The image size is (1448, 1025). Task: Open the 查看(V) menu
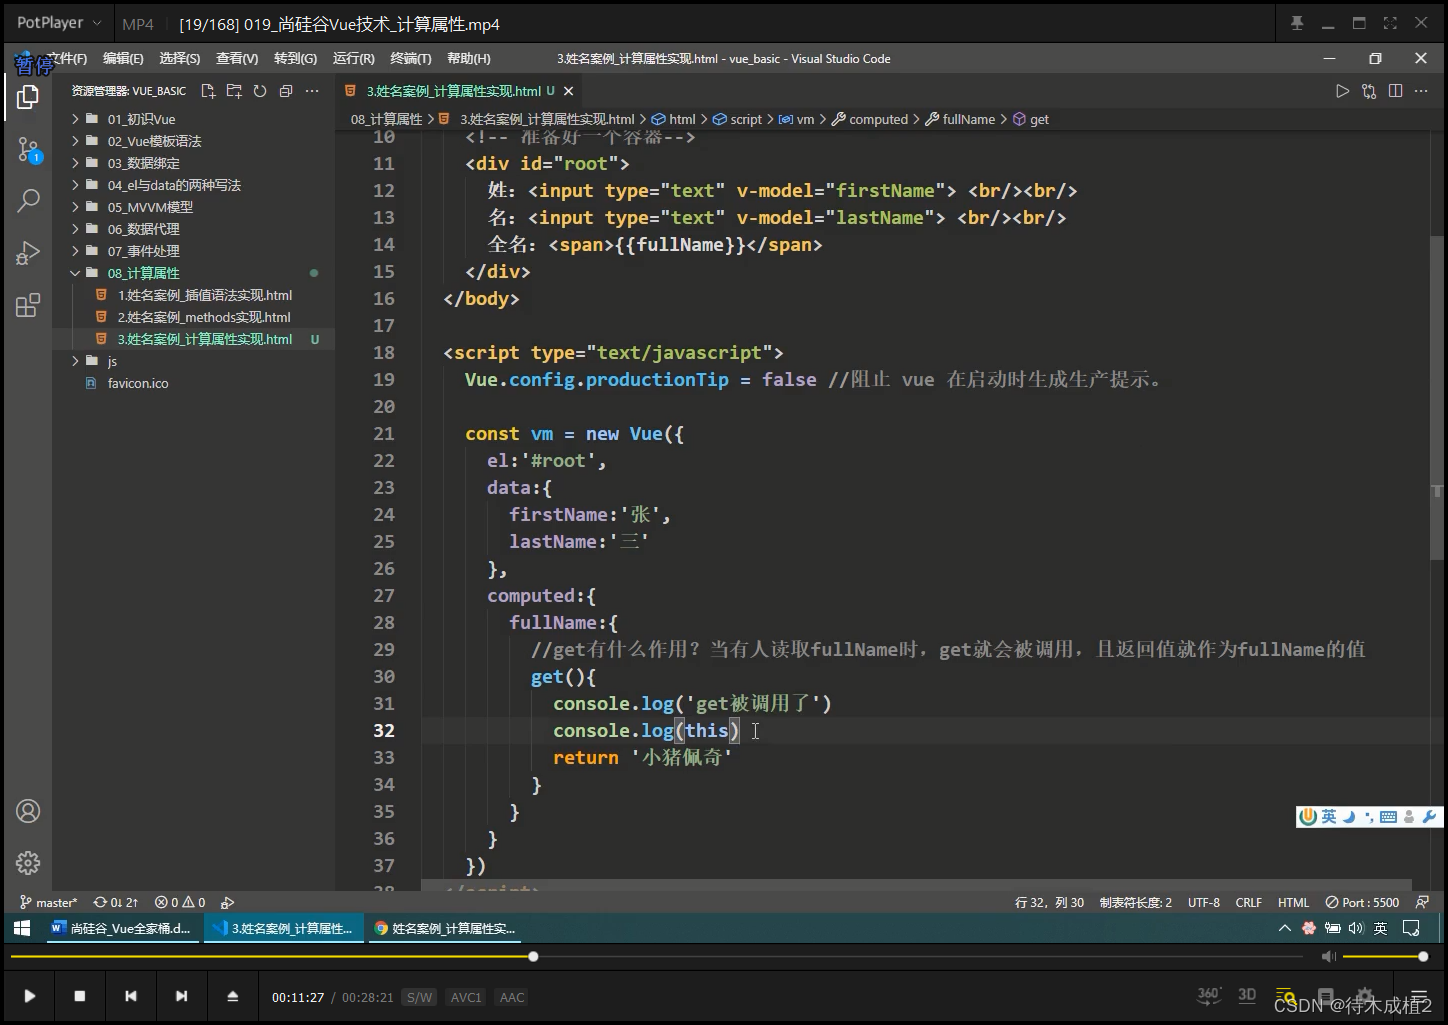click(x=237, y=59)
